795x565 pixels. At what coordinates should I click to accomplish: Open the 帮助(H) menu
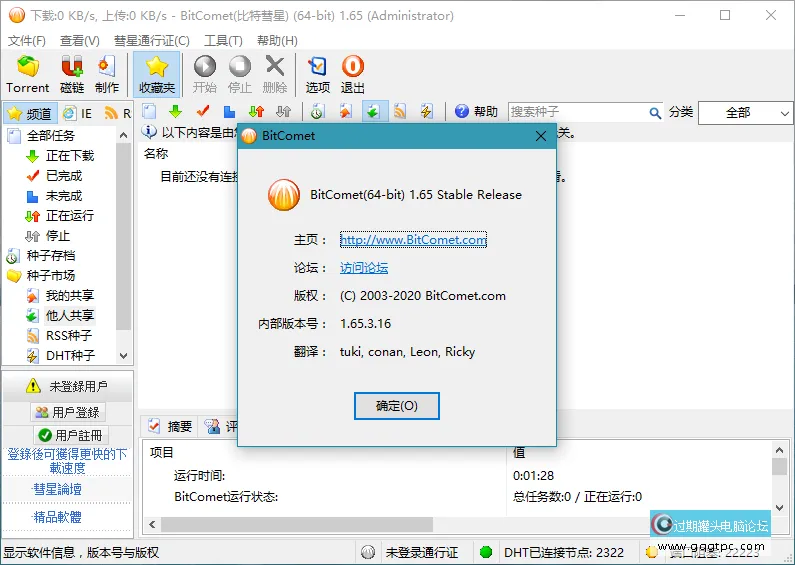tap(277, 41)
